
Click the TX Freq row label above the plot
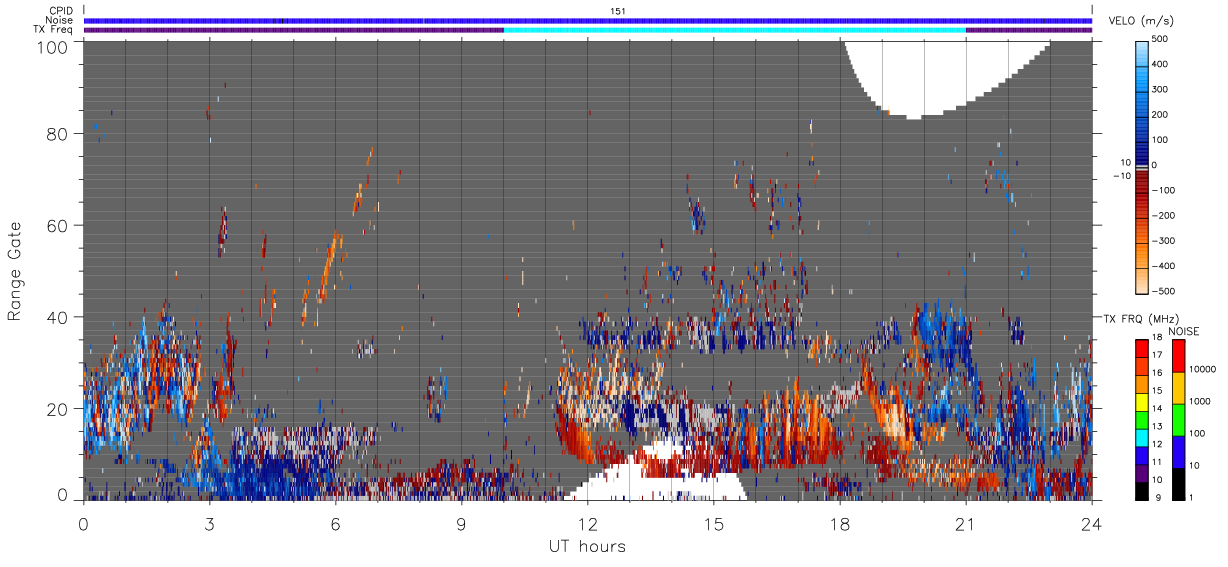click(x=54, y=30)
